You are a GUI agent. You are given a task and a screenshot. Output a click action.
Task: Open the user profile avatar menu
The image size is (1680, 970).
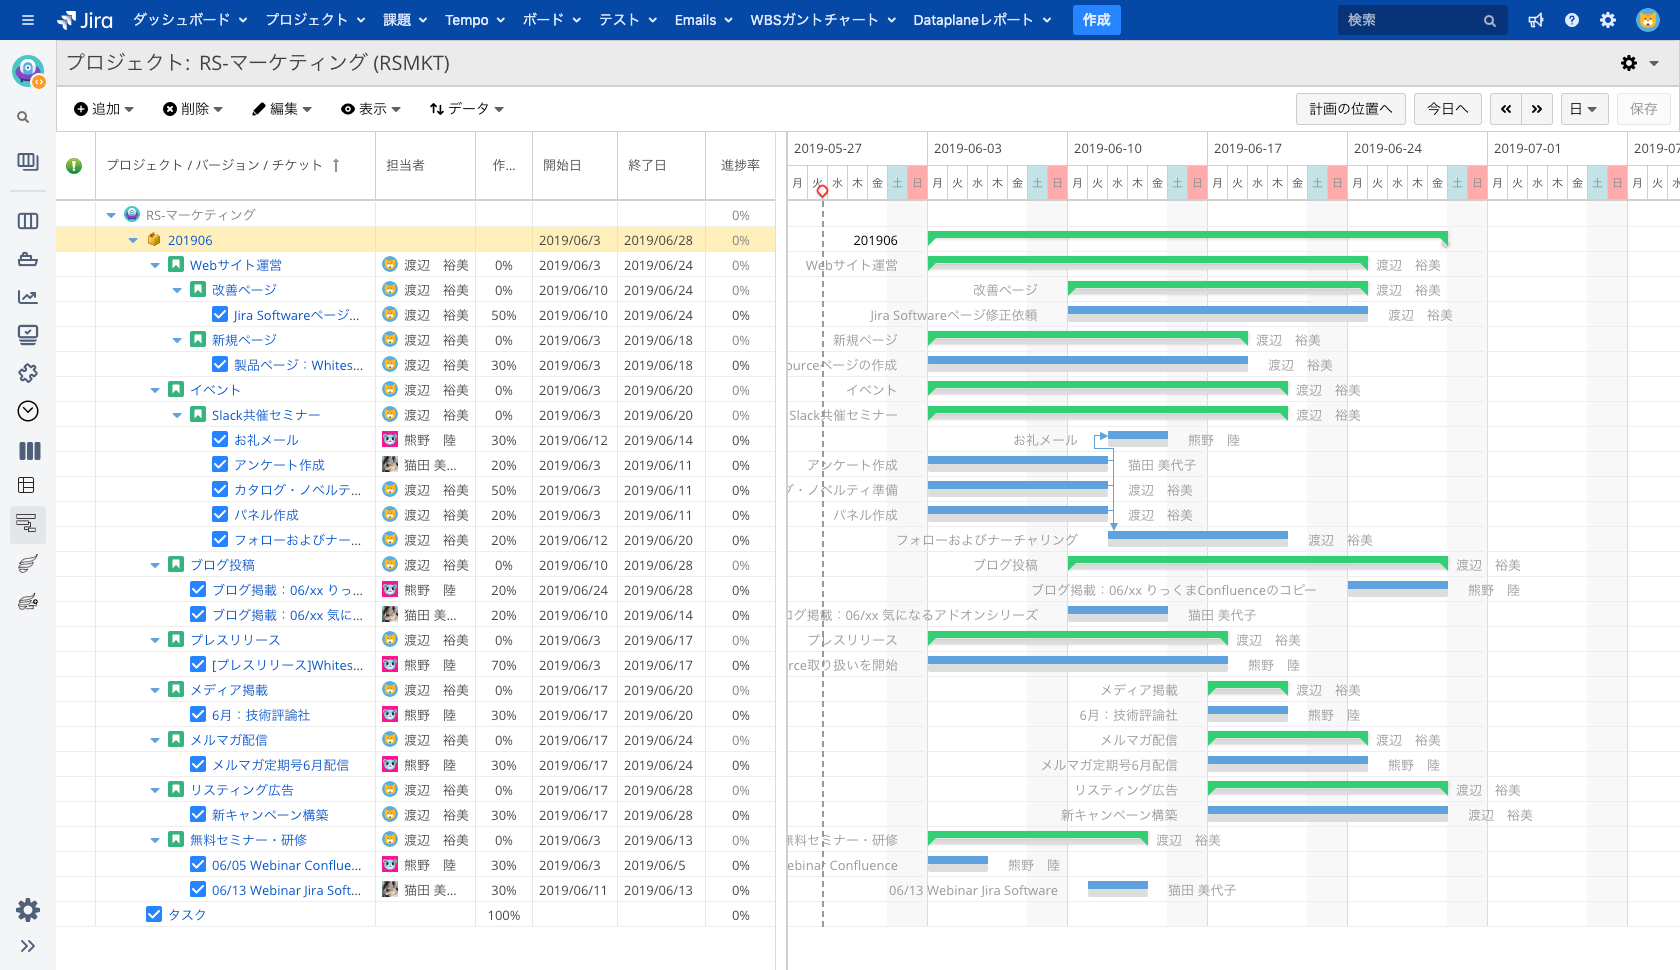(1648, 20)
